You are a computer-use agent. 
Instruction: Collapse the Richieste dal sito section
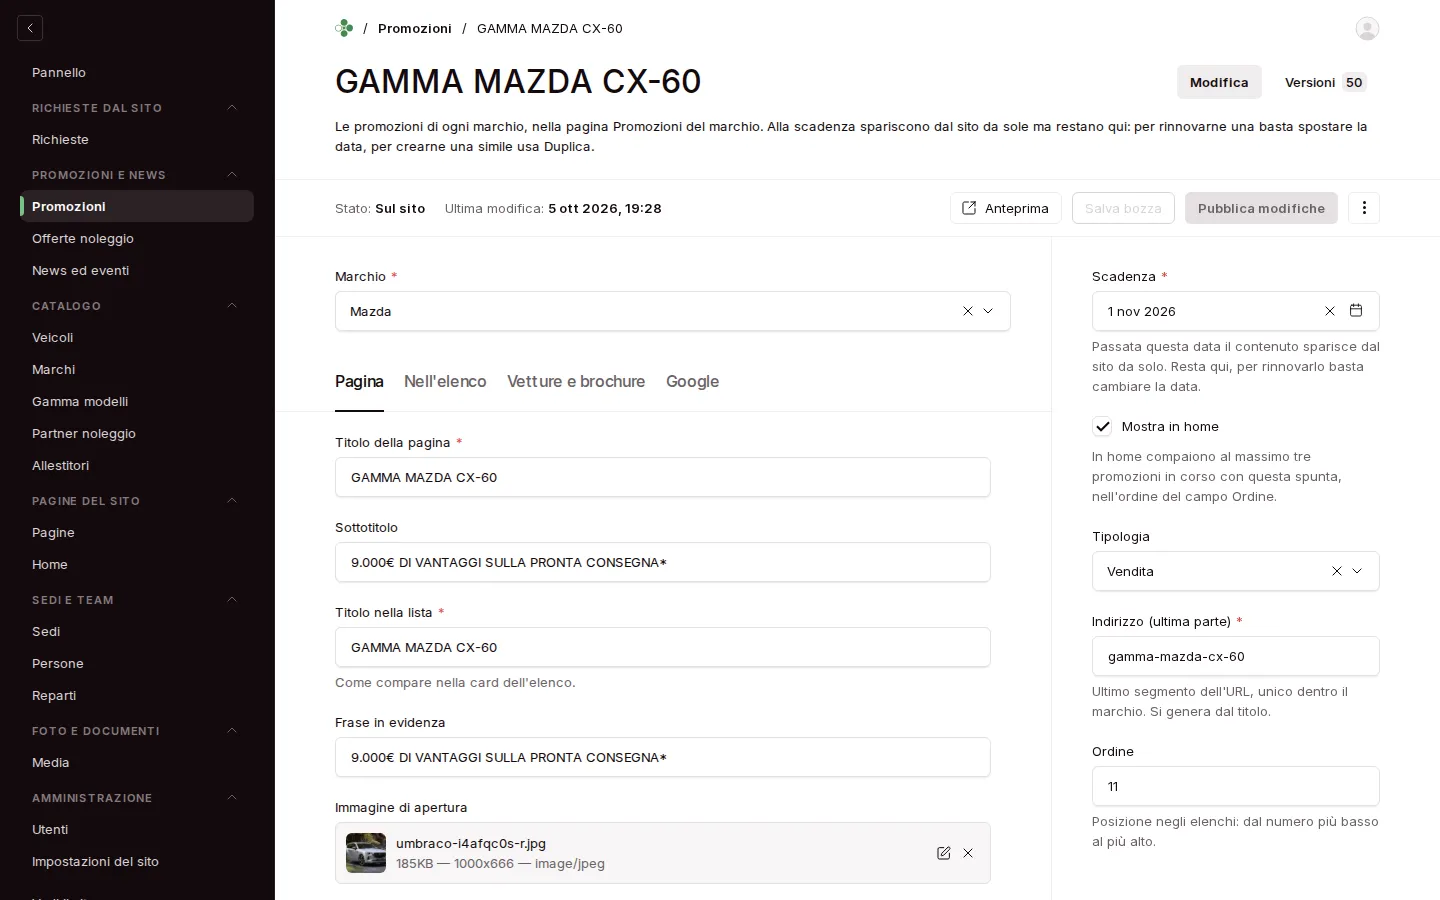pyautogui.click(x=232, y=108)
